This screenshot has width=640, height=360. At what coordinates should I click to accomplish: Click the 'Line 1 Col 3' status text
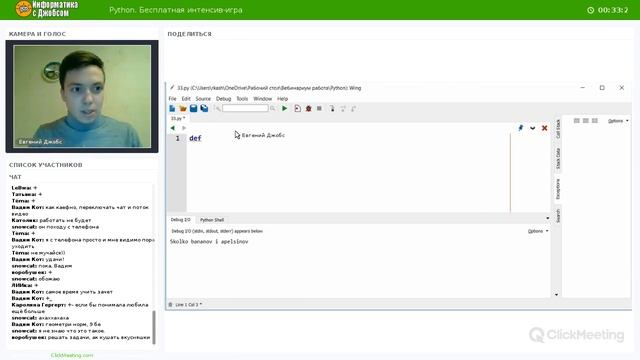188,304
